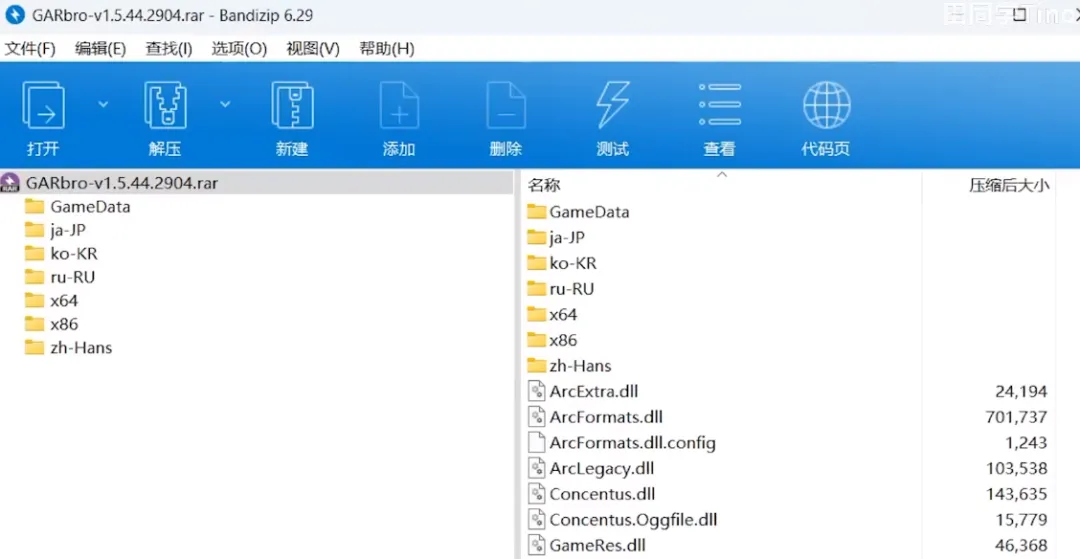Select GameData folder in left tree
Viewport: 1080px width, 559px height.
[x=90, y=207]
